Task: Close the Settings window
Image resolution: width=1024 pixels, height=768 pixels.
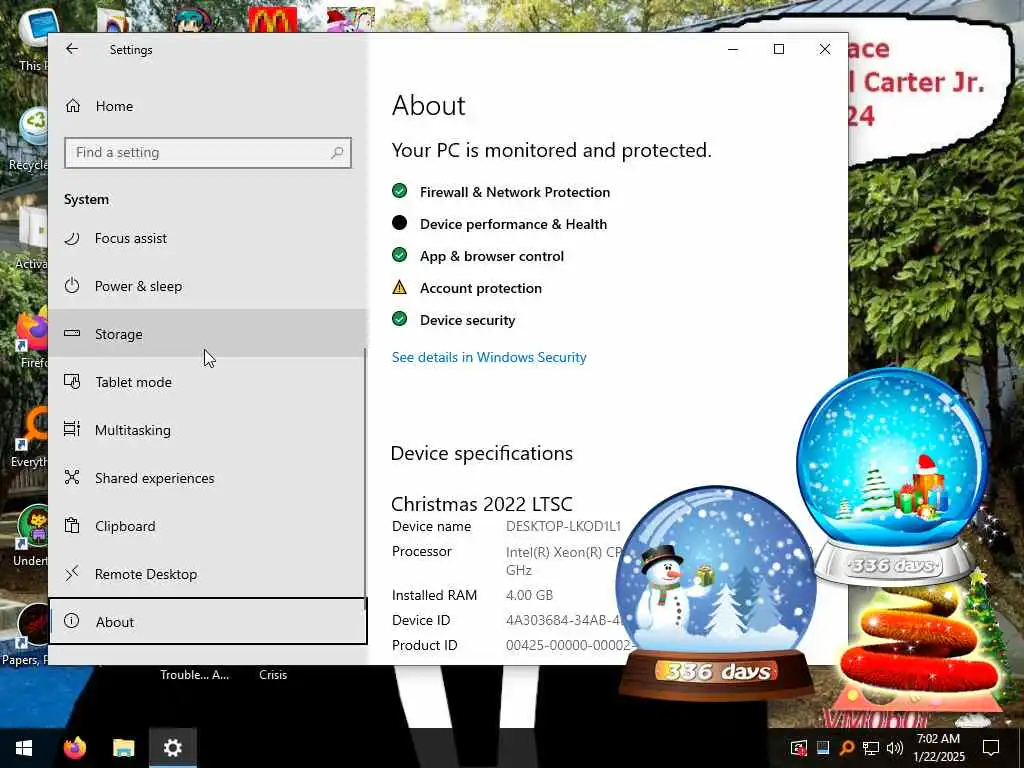Action: point(825,49)
